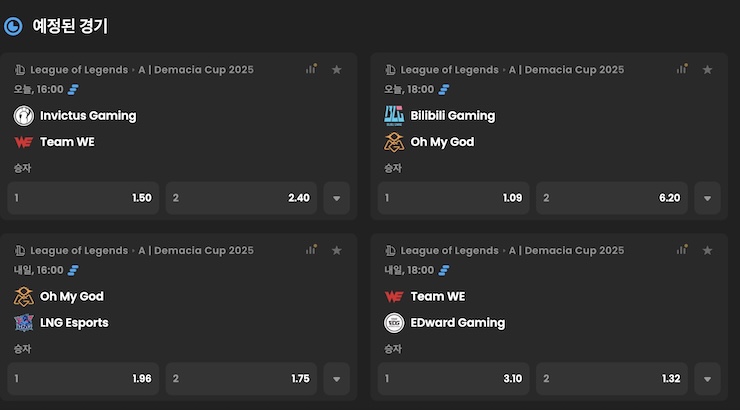
Task: Open statistics for Oh My God vs LNG Esports
Action: point(312,250)
